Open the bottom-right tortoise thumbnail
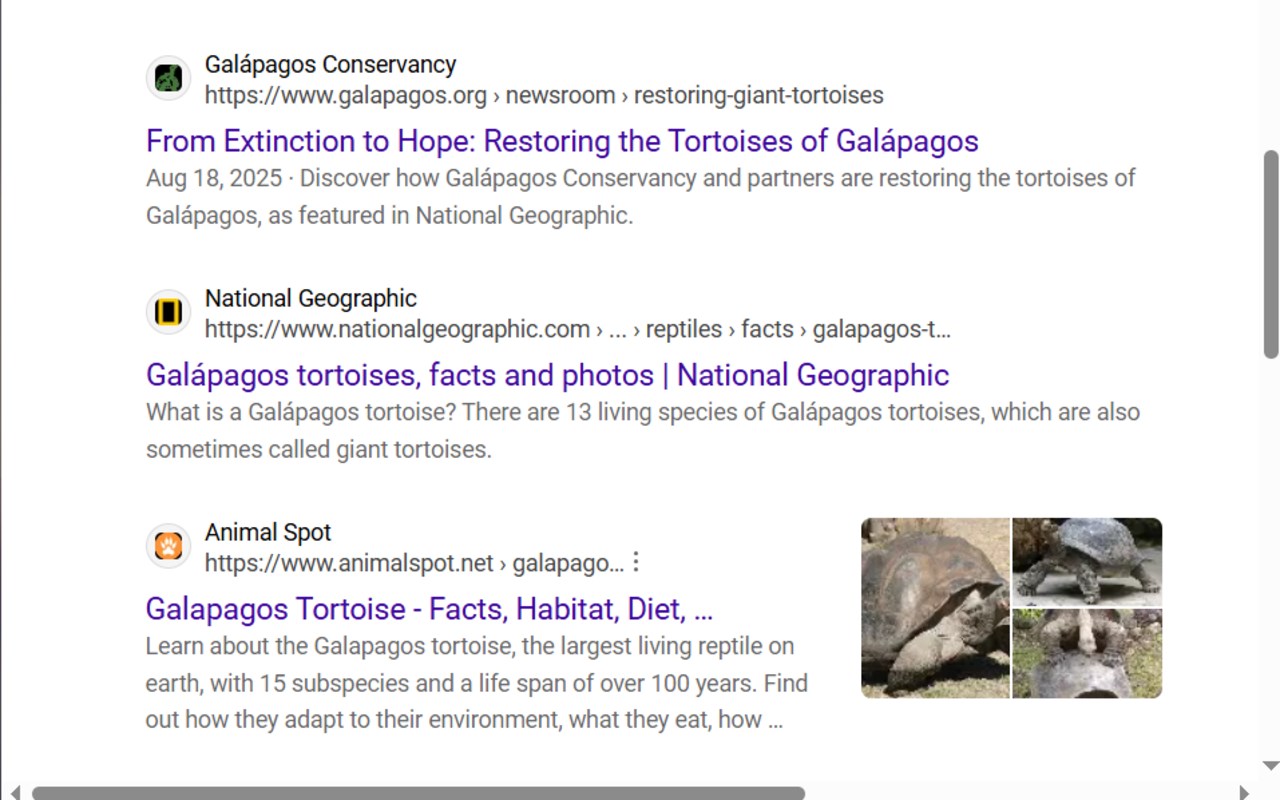 [x=1087, y=654]
